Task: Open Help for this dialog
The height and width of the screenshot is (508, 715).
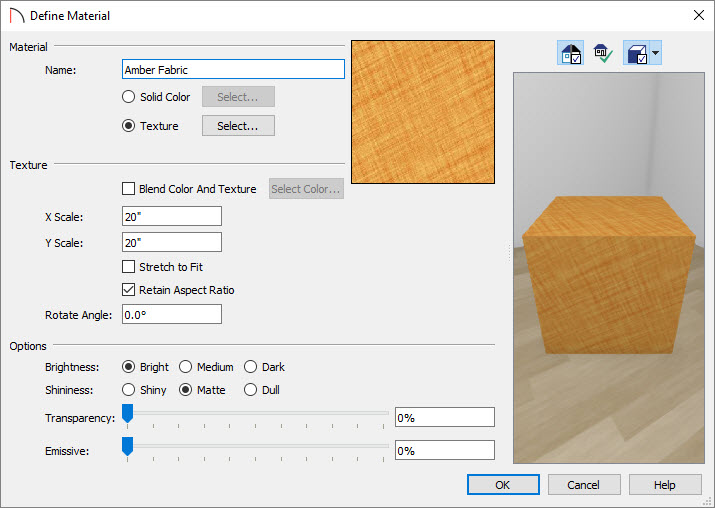Action: coord(665,485)
